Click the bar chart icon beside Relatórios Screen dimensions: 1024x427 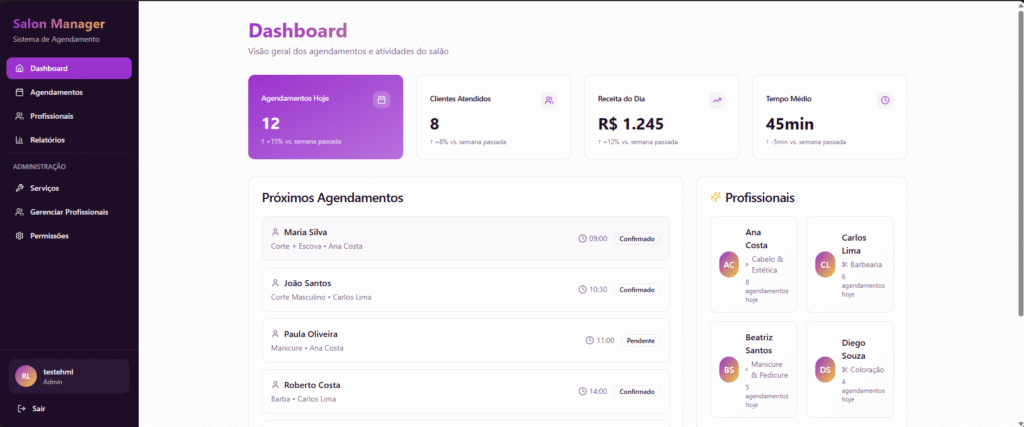tap(20, 140)
